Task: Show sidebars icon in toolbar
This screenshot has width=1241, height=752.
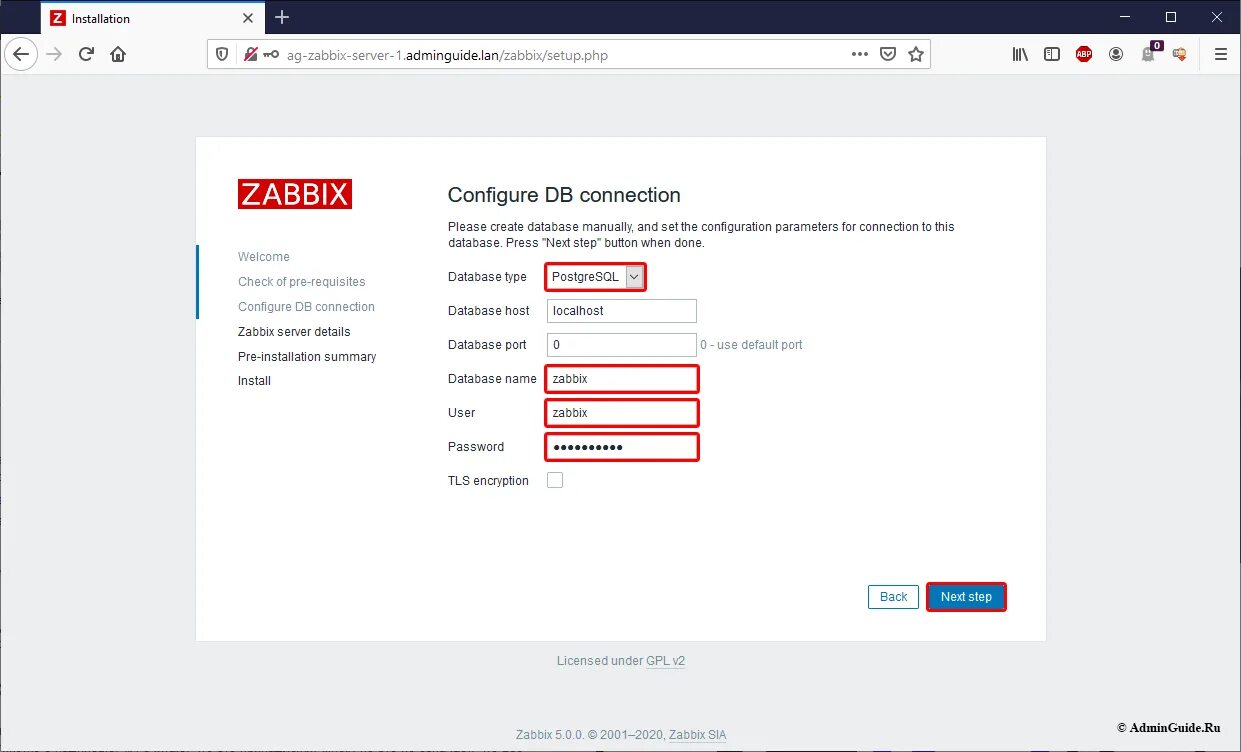Action: point(1052,55)
